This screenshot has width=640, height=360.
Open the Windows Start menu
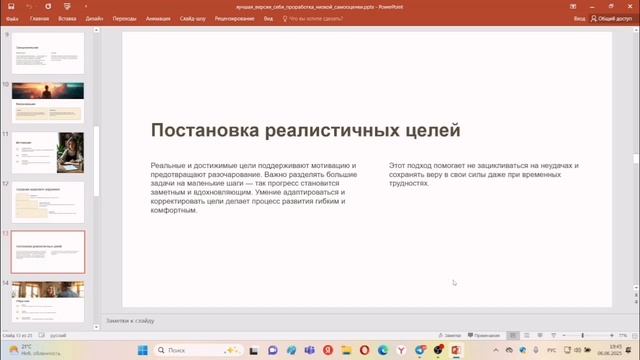[142, 350]
